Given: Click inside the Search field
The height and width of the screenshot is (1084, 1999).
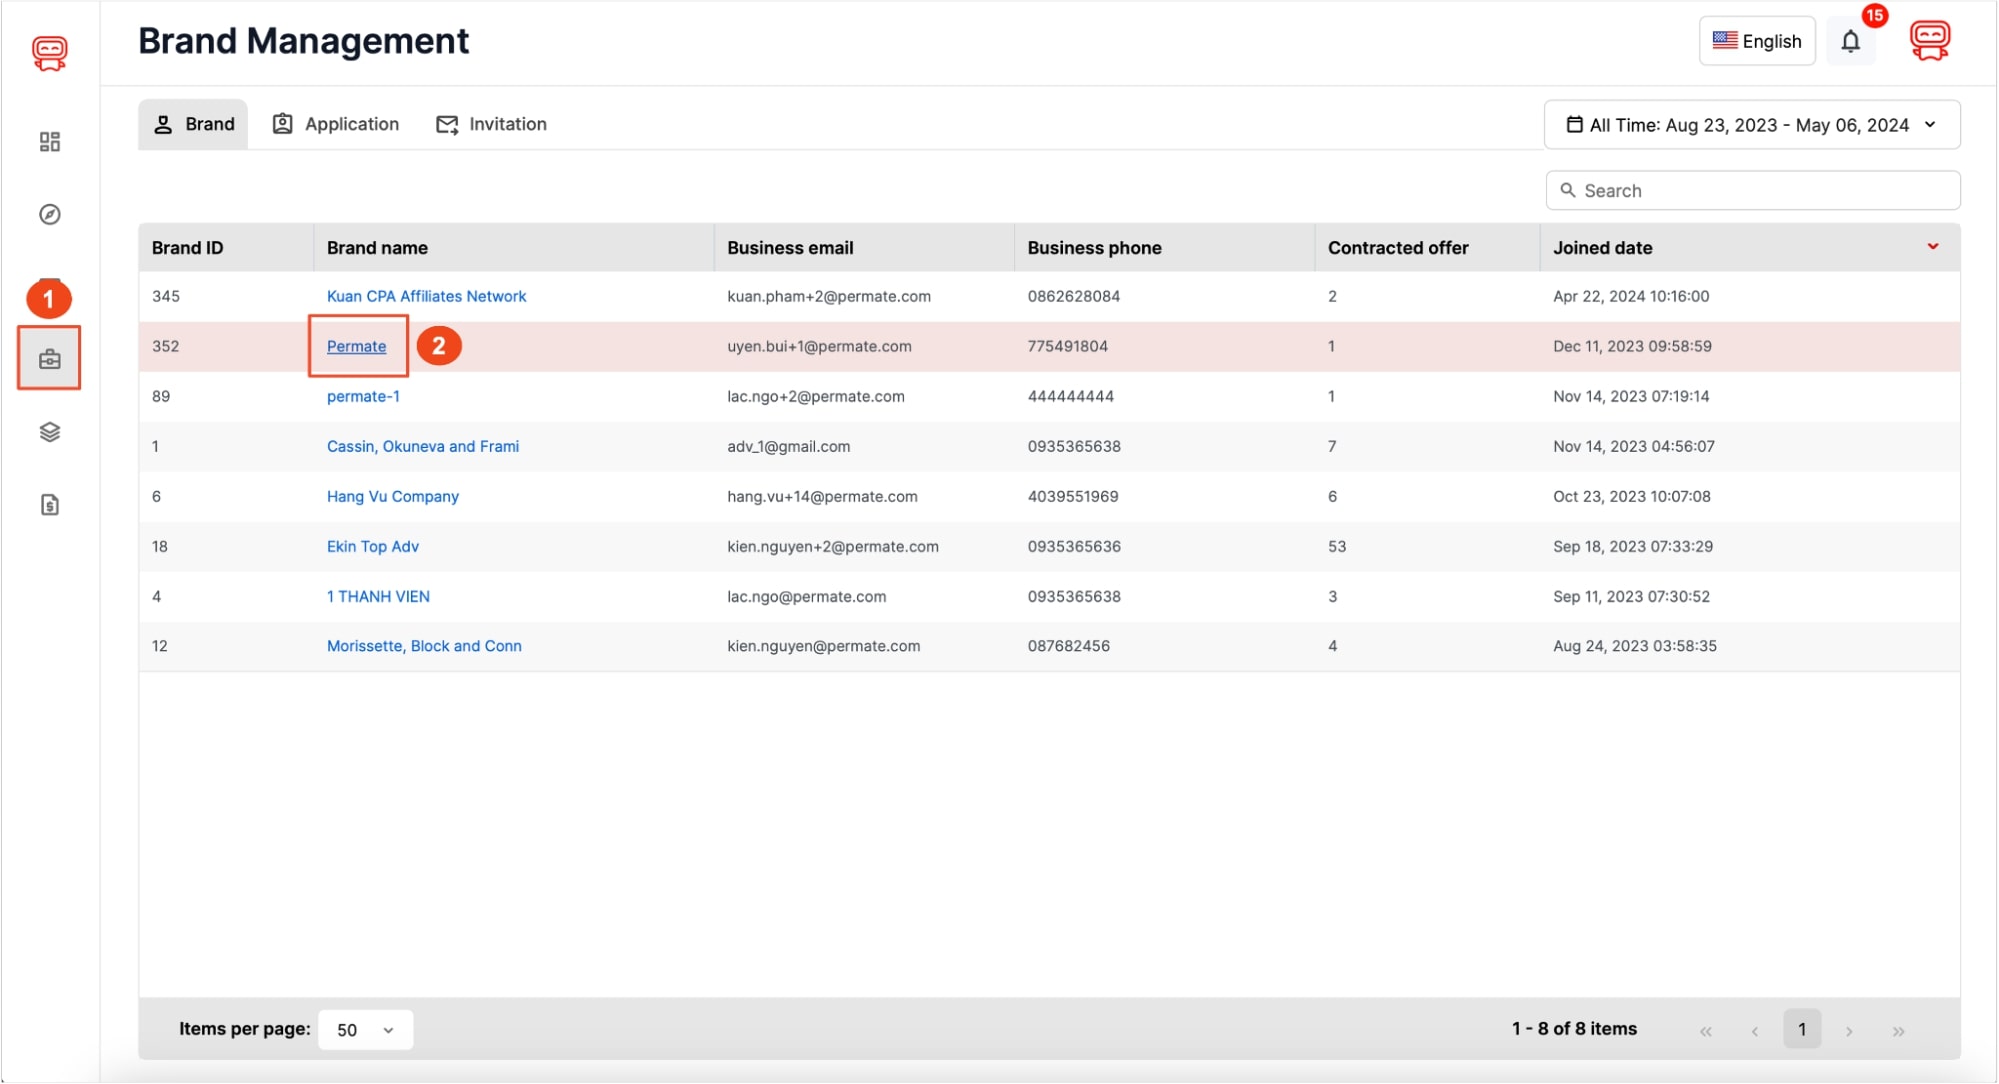Looking at the screenshot, I should coord(1752,190).
